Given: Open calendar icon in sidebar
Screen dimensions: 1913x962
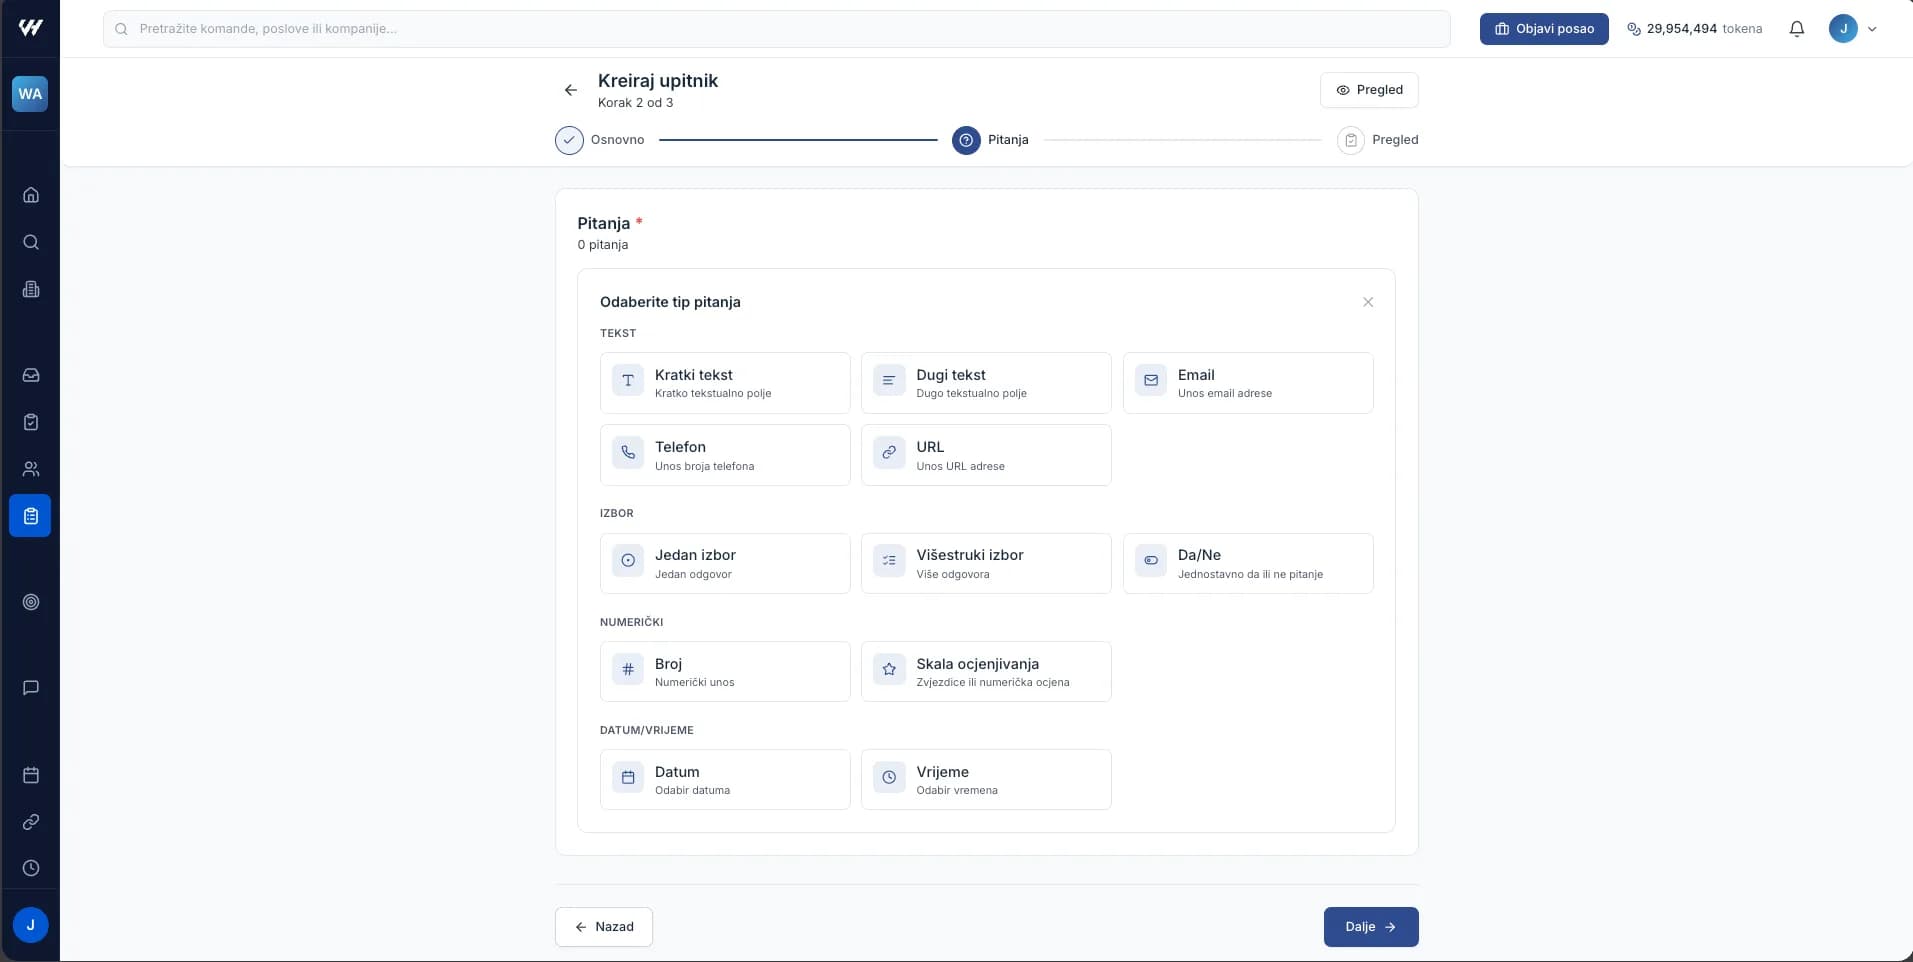Looking at the screenshot, I should (31, 775).
